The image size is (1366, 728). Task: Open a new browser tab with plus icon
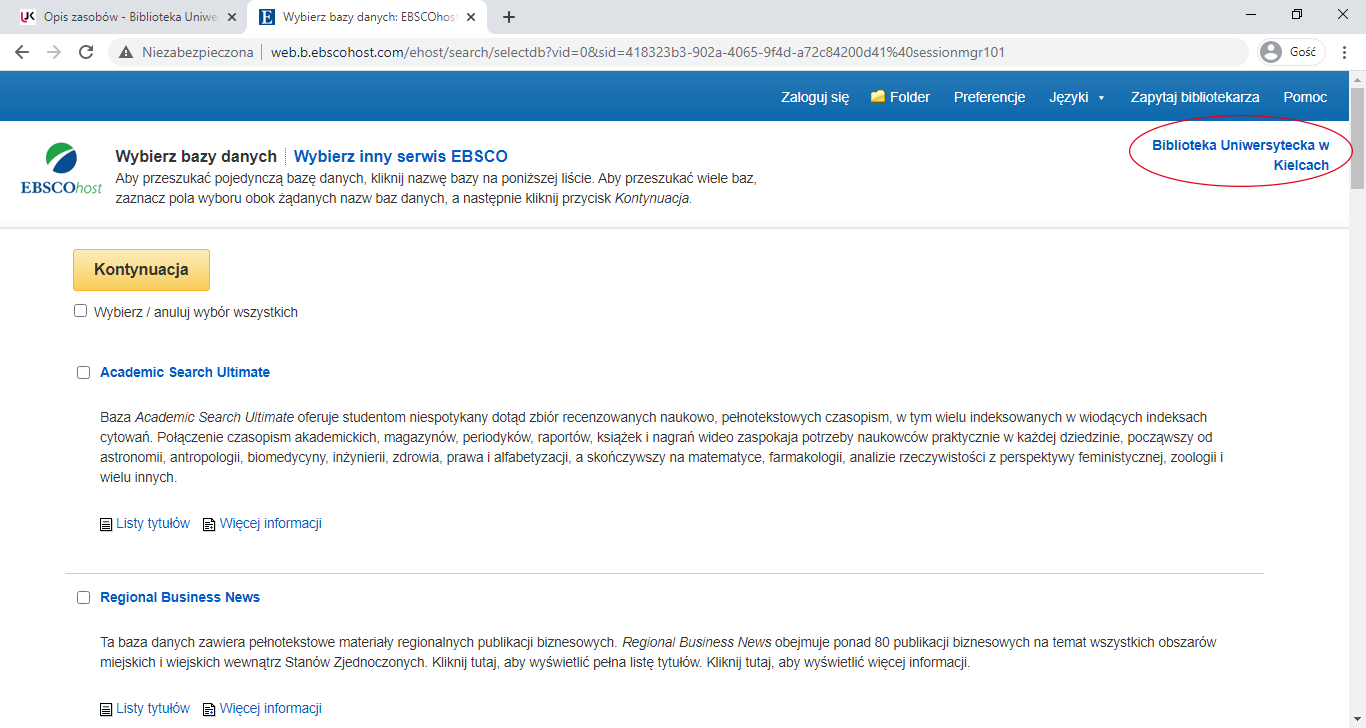click(509, 17)
